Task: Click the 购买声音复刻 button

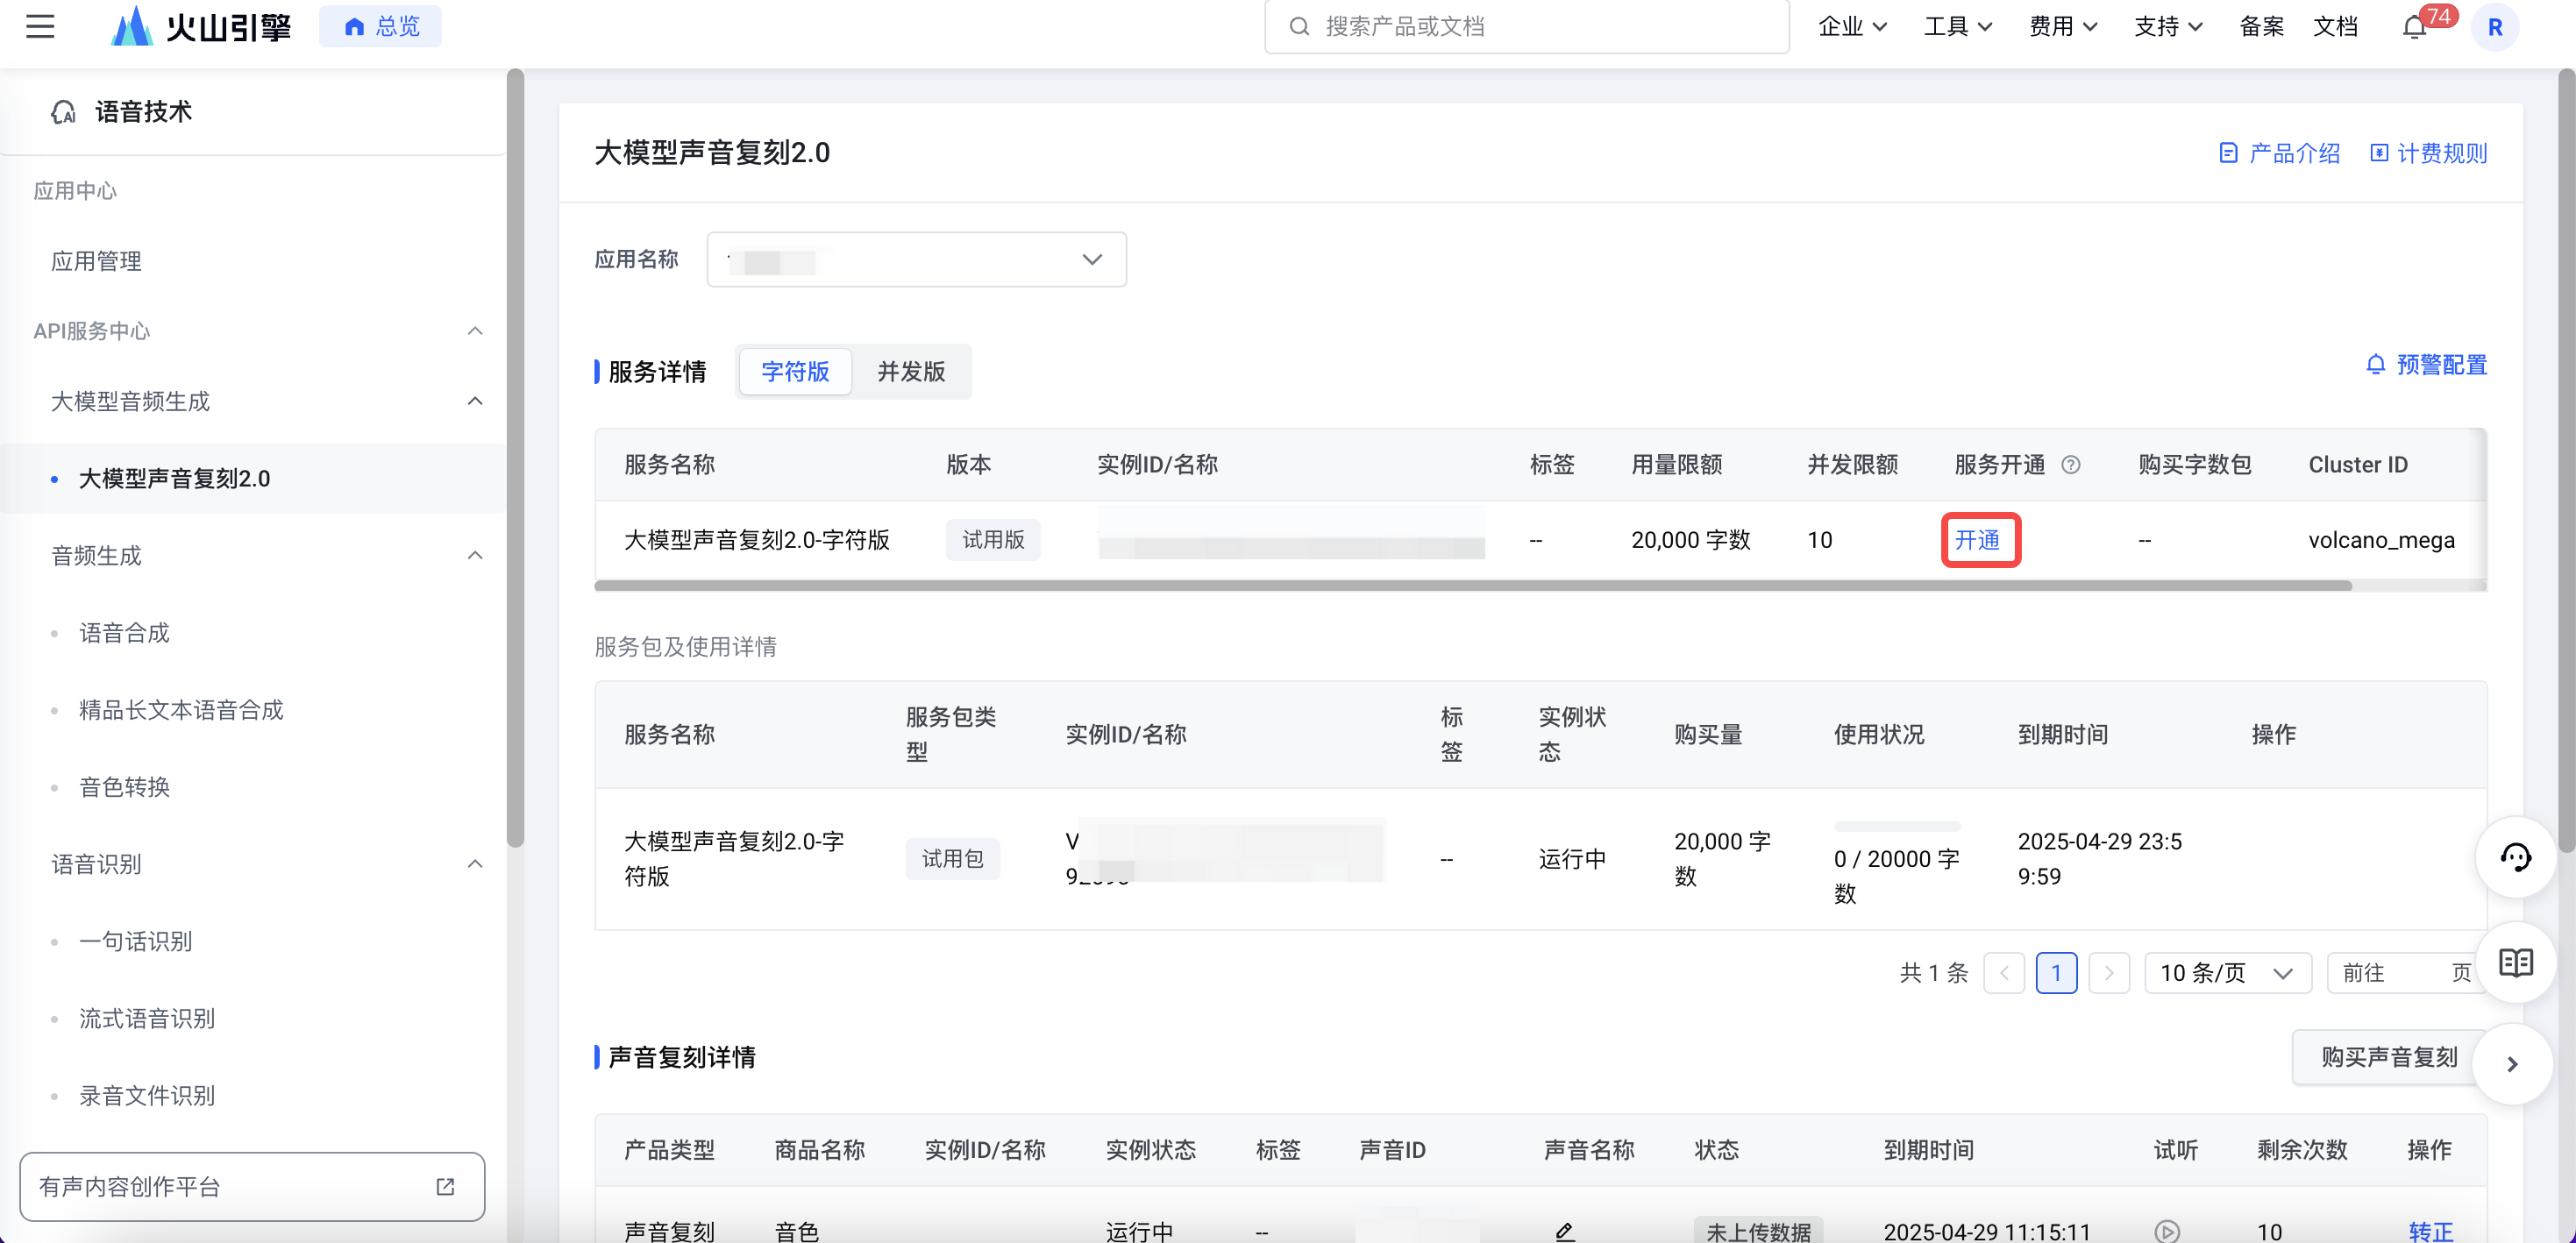Action: click(x=2388, y=1056)
